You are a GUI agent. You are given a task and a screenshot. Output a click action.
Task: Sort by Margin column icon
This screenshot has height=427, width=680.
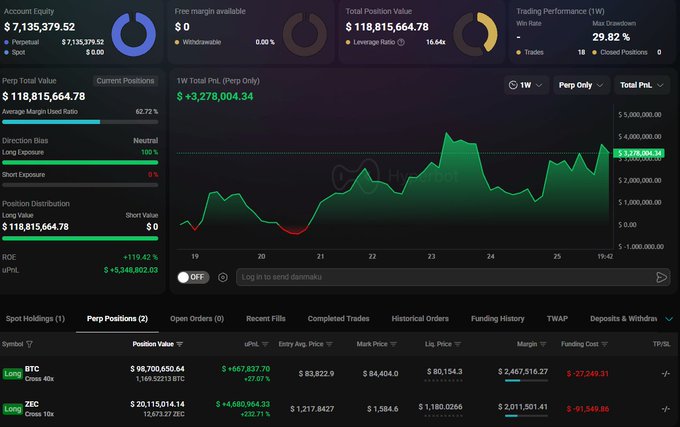tap(543, 344)
